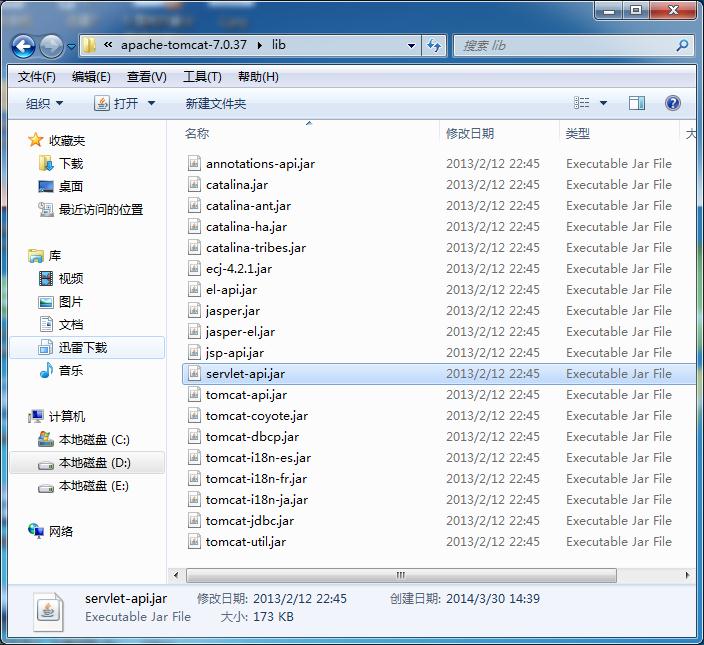Expand the 打开 options arrow

(152, 104)
